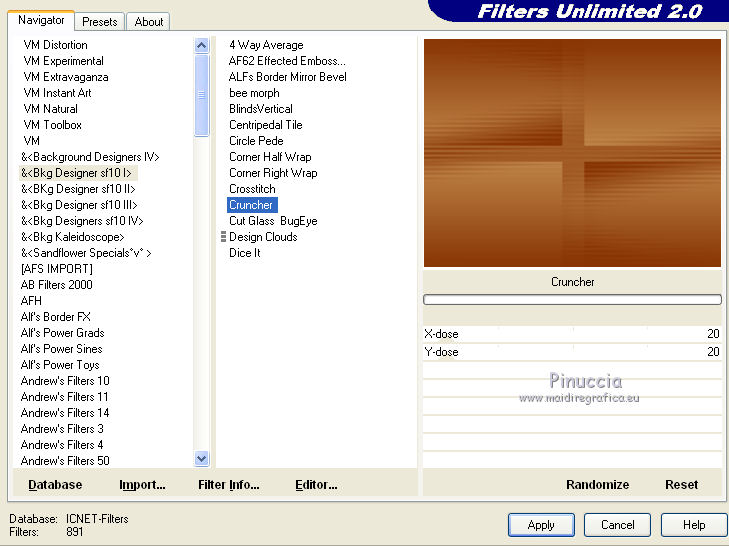Cancel the filter dialog
Image resolution: width=729 pixels, height=546 pixels.
(x=617, y=525)
